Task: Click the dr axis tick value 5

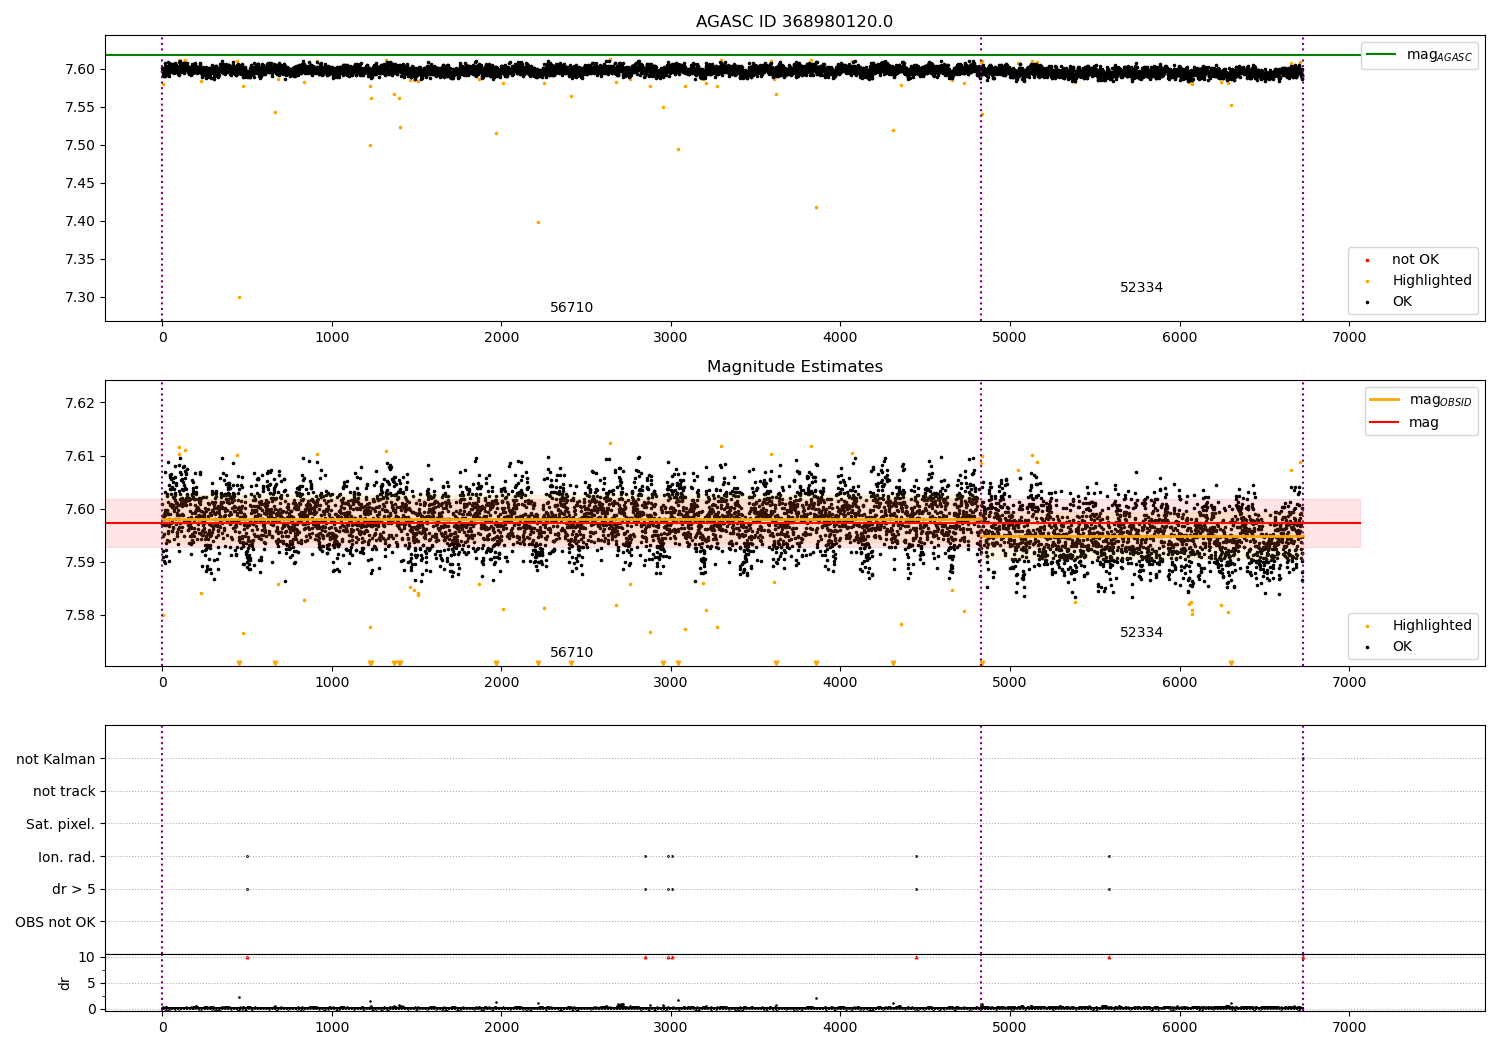Action: (x=91, y=983)
